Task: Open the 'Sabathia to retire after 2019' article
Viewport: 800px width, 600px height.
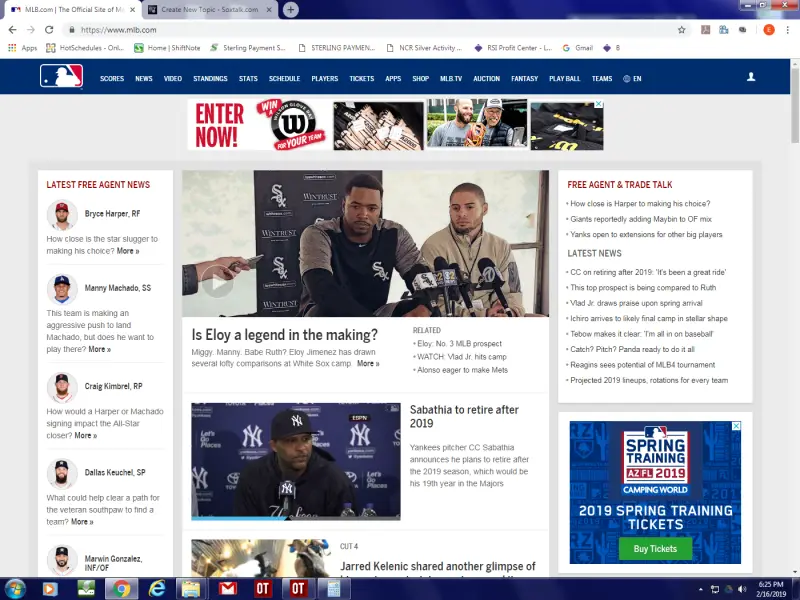Action: (x=464, y=416)
